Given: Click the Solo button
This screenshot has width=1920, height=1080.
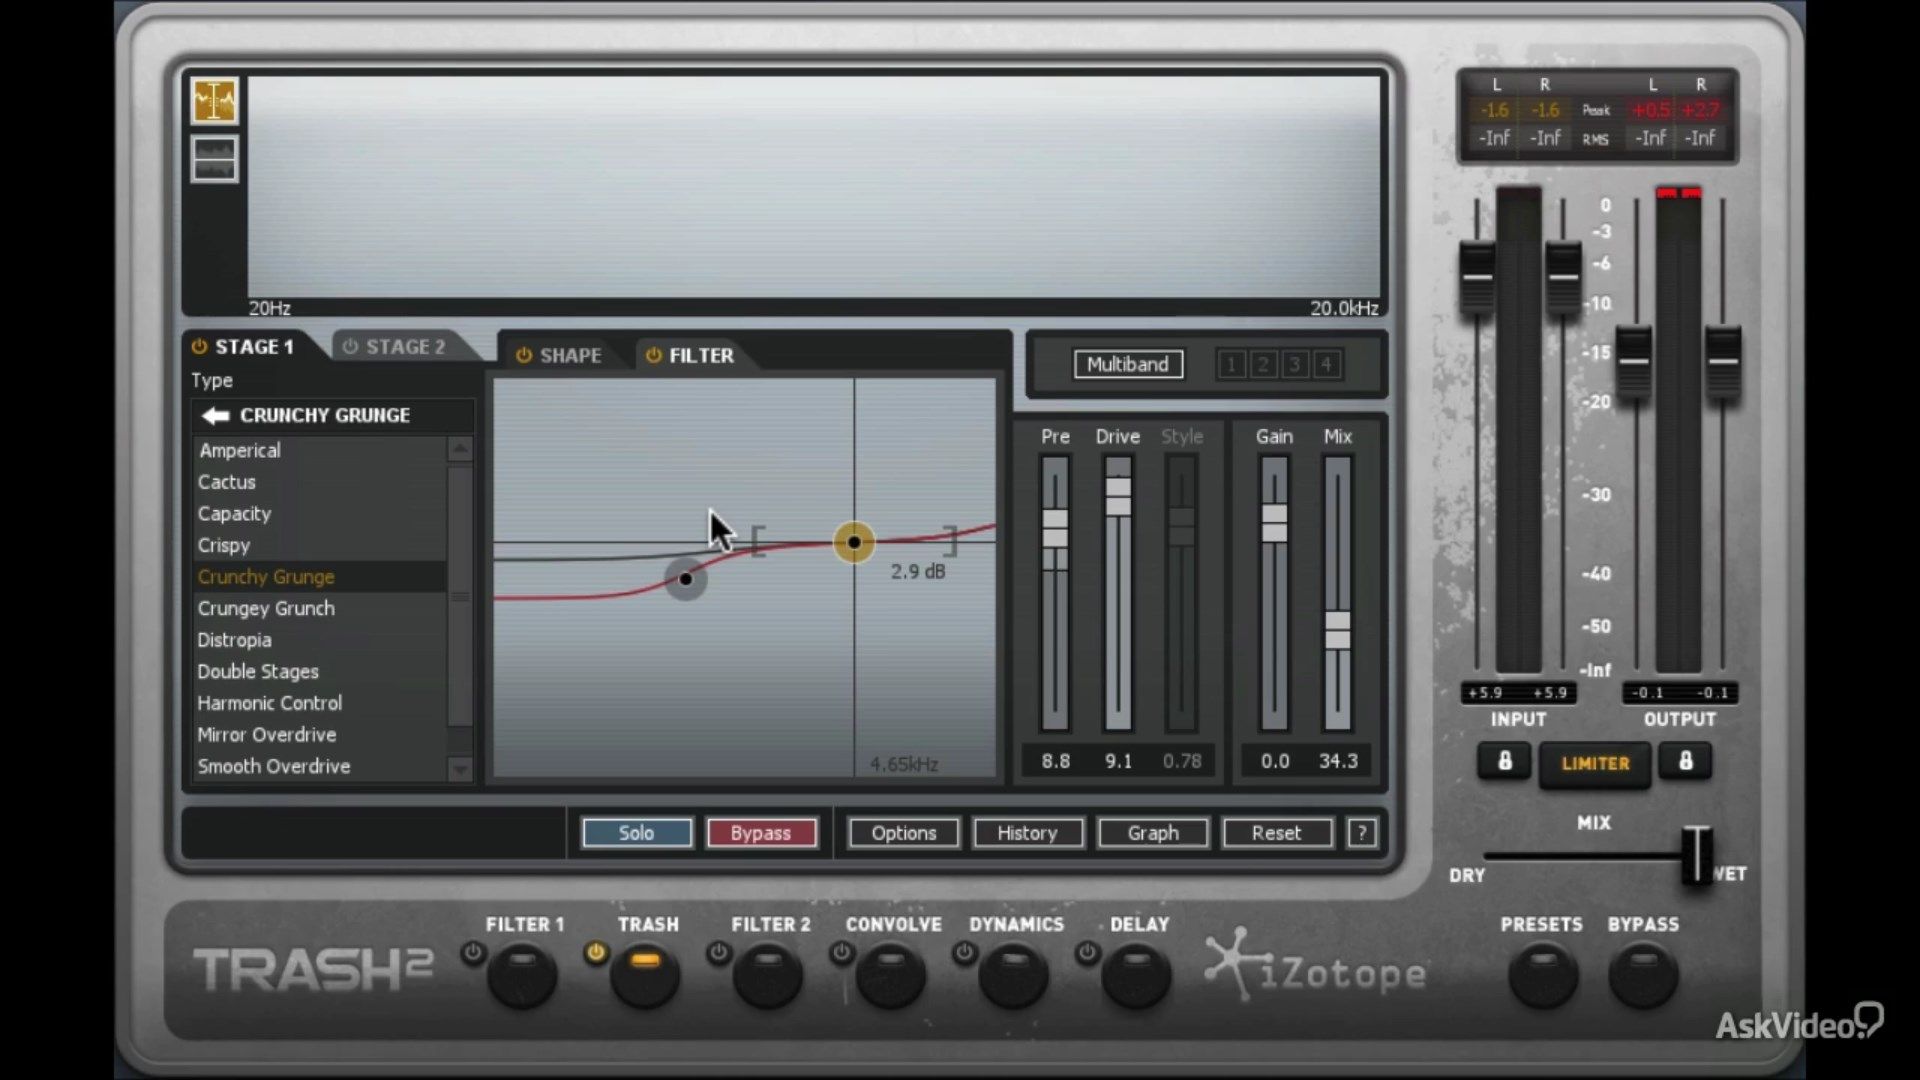Looking at the screenshot, I should click(637, 833).
